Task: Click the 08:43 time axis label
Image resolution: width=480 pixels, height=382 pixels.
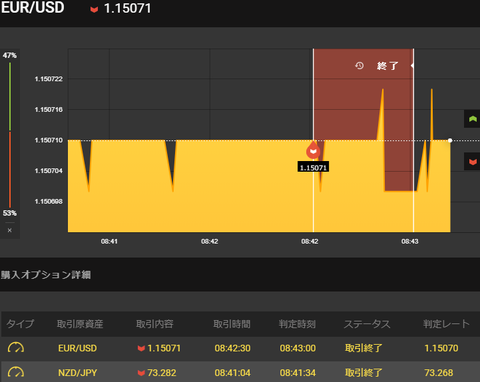Action: pos(410,241)
